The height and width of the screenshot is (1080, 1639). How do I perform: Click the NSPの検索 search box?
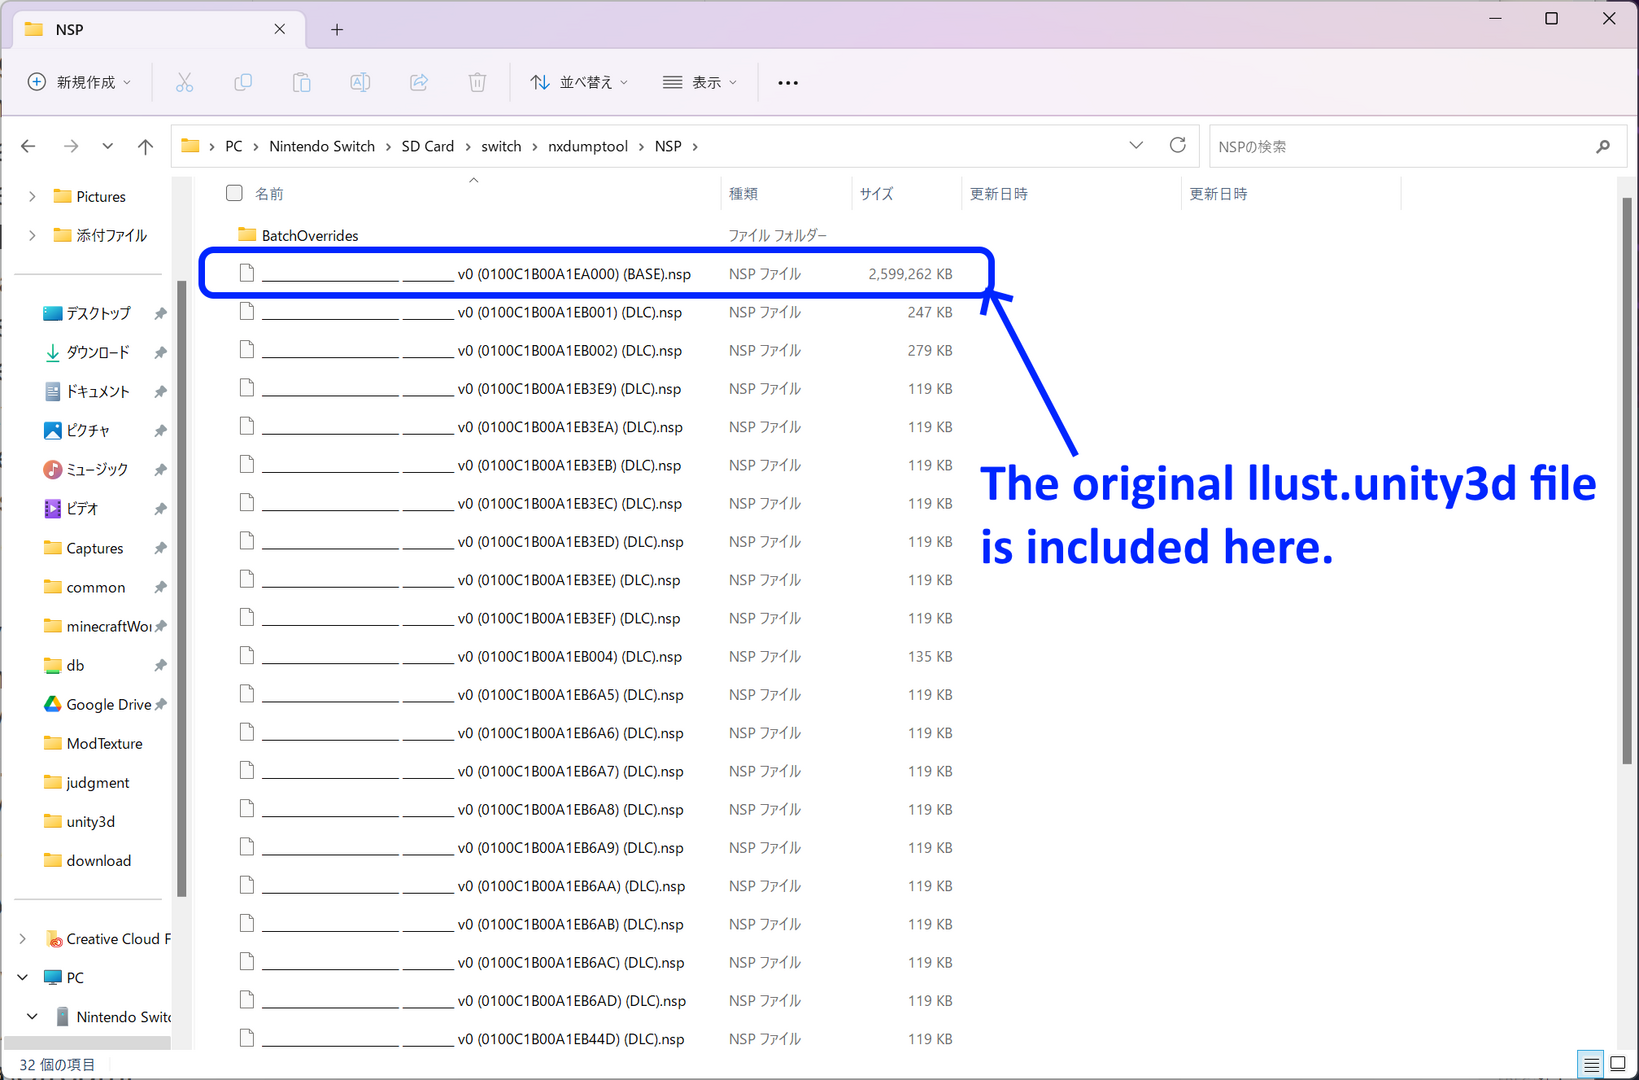click(x=1400, y=147)
